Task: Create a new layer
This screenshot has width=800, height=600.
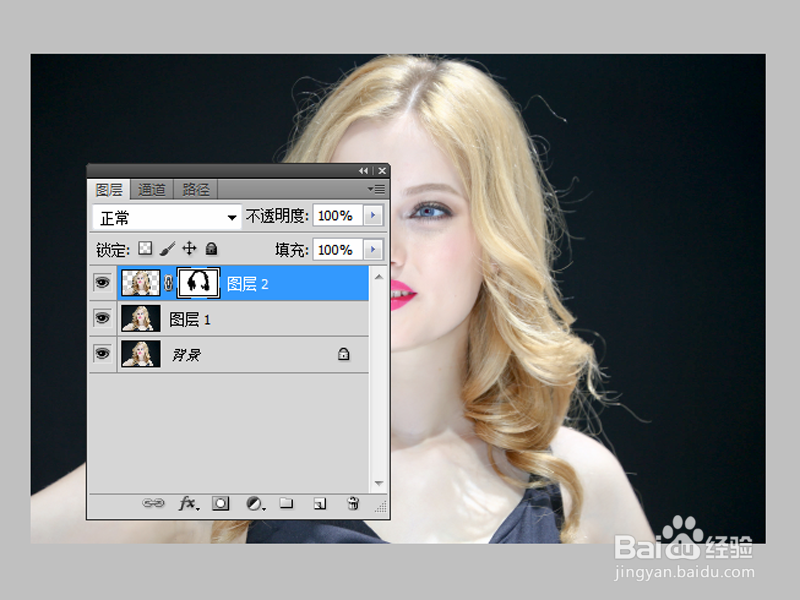Action: 320,504
